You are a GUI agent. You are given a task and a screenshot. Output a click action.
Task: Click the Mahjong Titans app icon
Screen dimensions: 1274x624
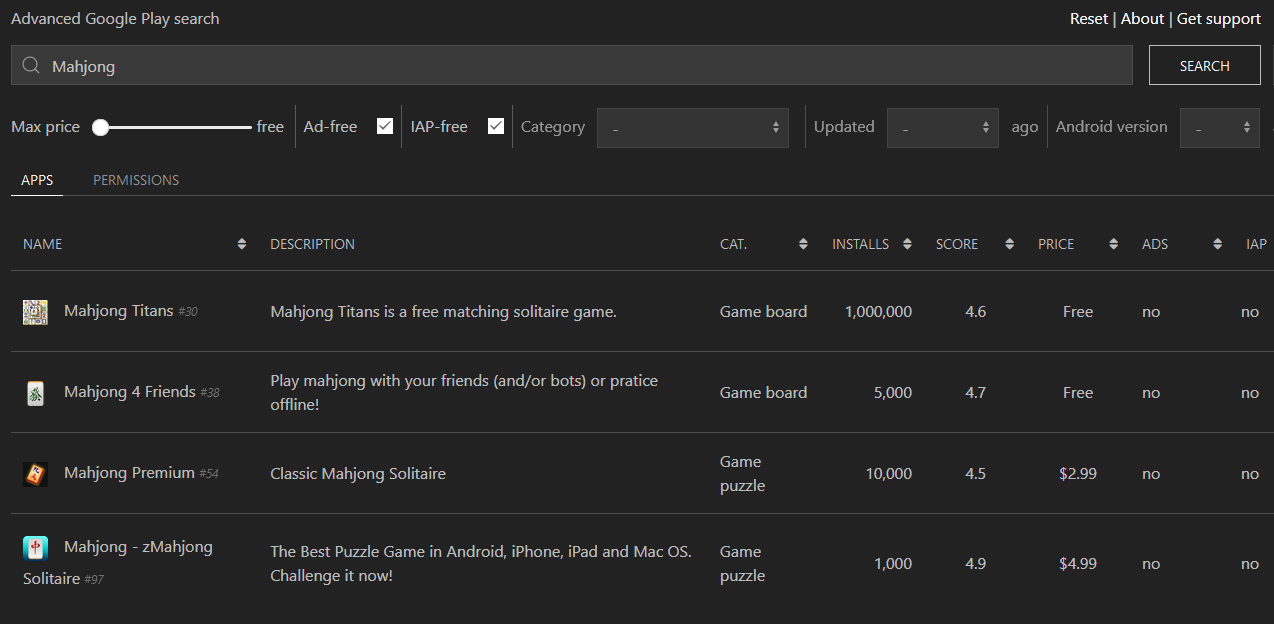pyautogui.click(x=35, y=312)
